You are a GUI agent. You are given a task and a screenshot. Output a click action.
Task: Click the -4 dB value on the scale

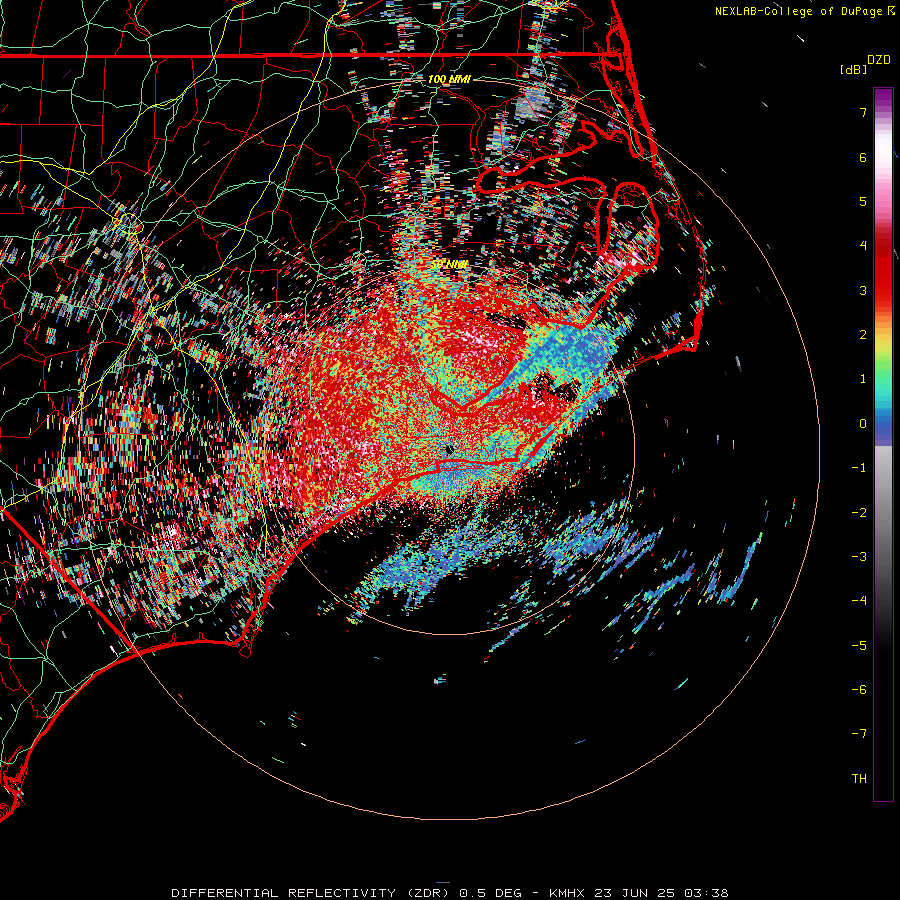[859, 601]
